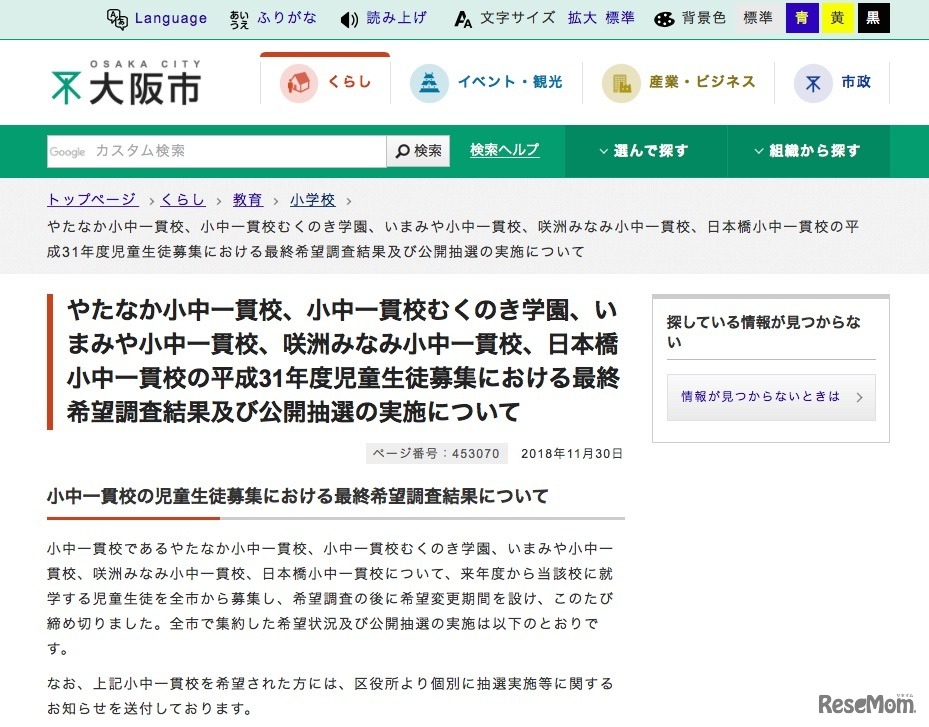Click the date 2018年11月30日
Image resolution: width=929 pixels, height=727 pixels.
pos(572,454)
